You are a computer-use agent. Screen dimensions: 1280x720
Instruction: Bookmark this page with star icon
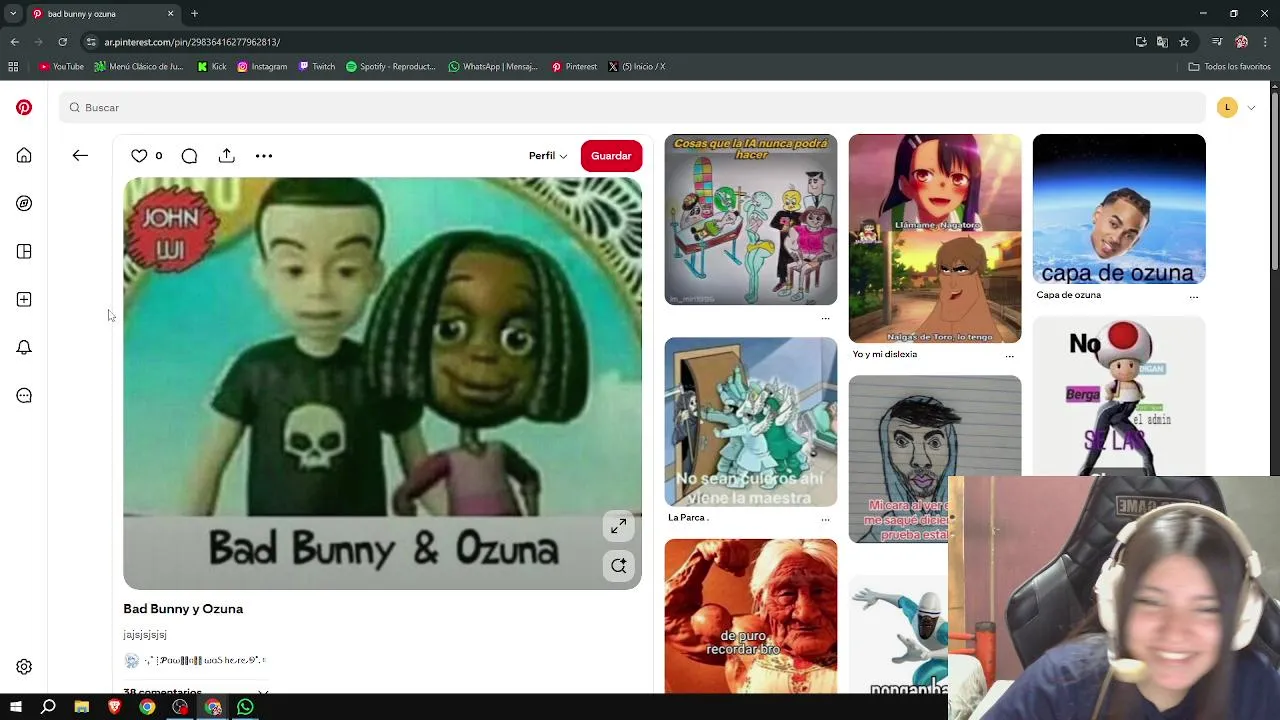(x=1184, y=42)
